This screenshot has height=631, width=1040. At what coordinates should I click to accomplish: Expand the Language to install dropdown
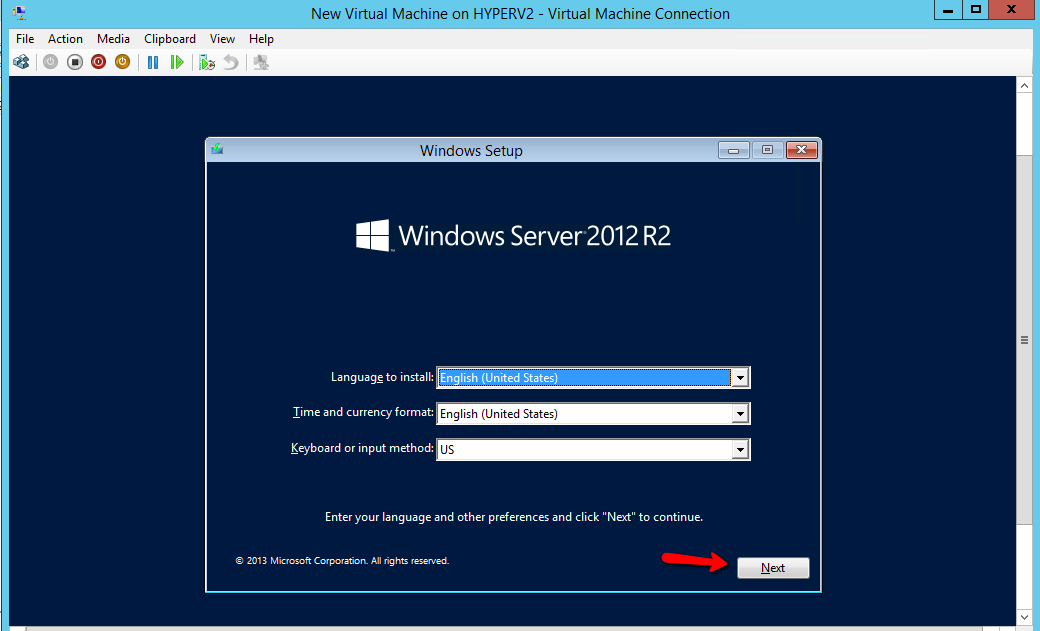(740, 378)
